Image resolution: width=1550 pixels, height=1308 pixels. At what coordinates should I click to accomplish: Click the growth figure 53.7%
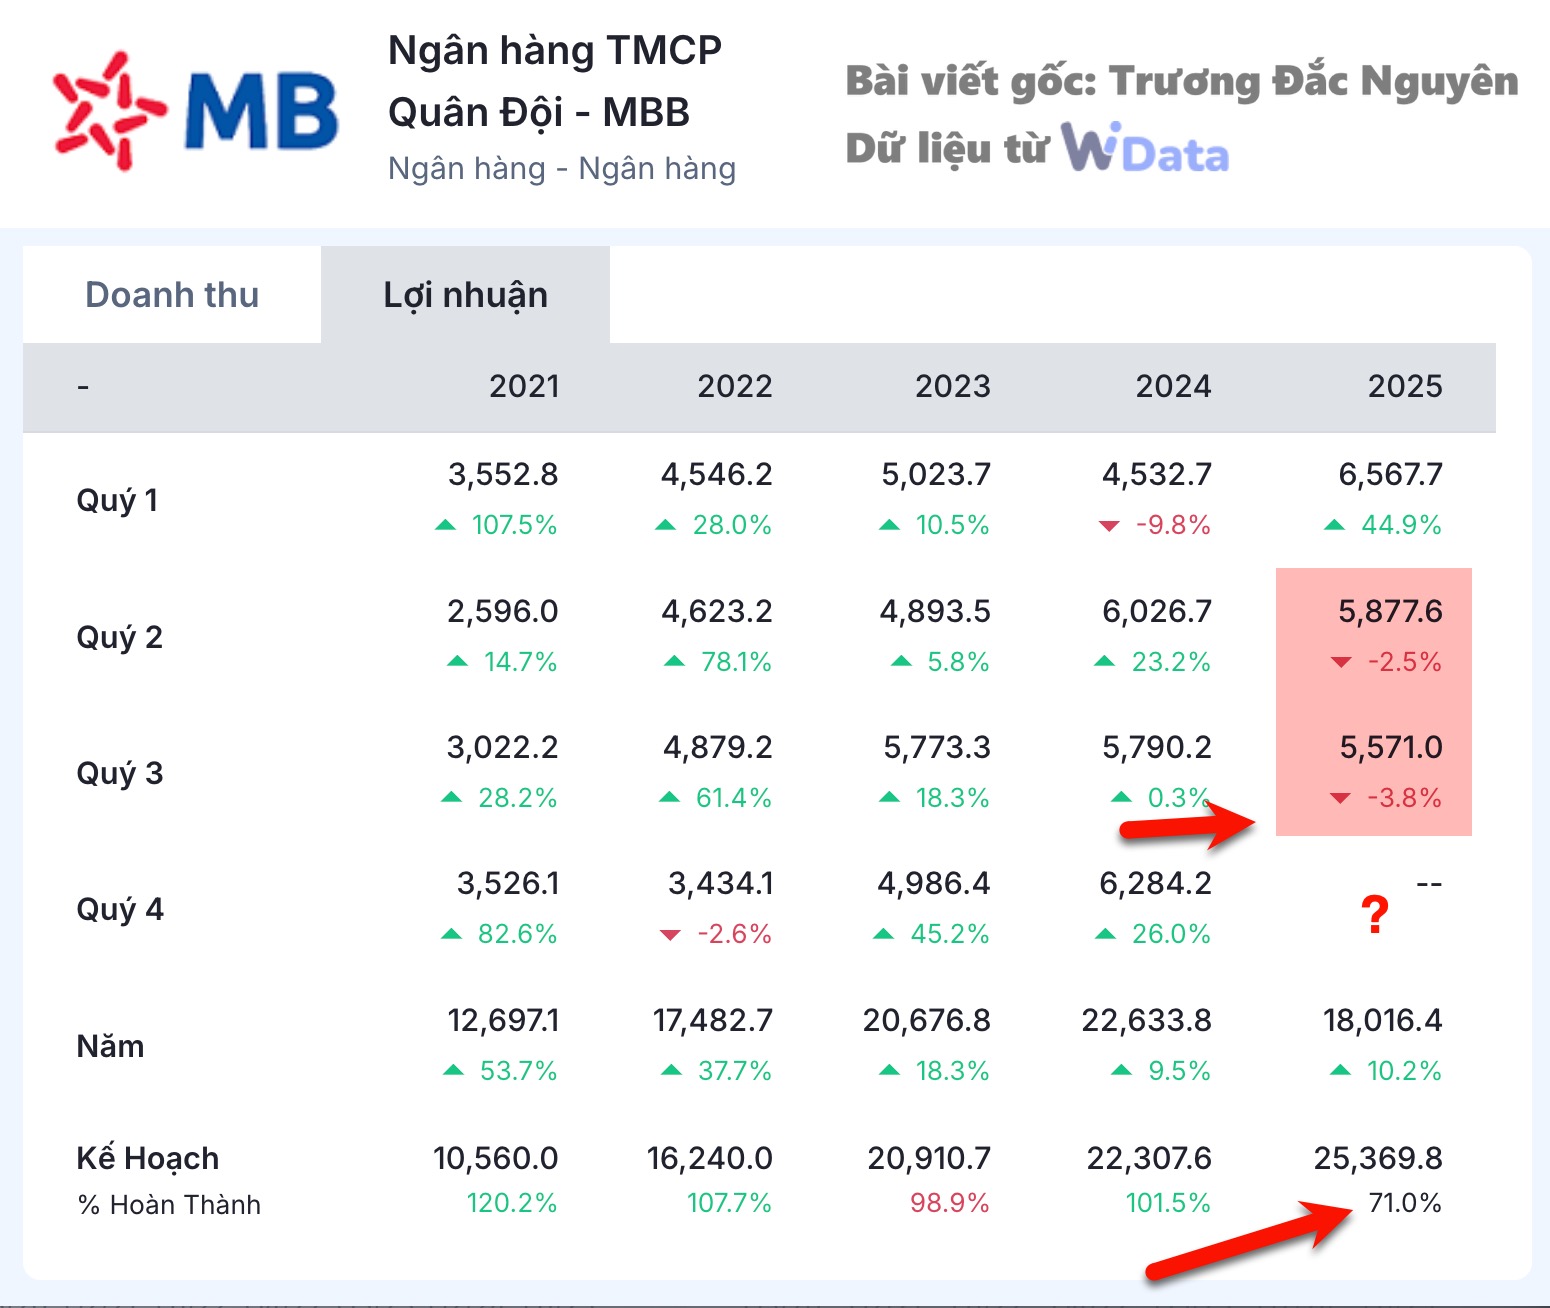[x=518, y=1071]
